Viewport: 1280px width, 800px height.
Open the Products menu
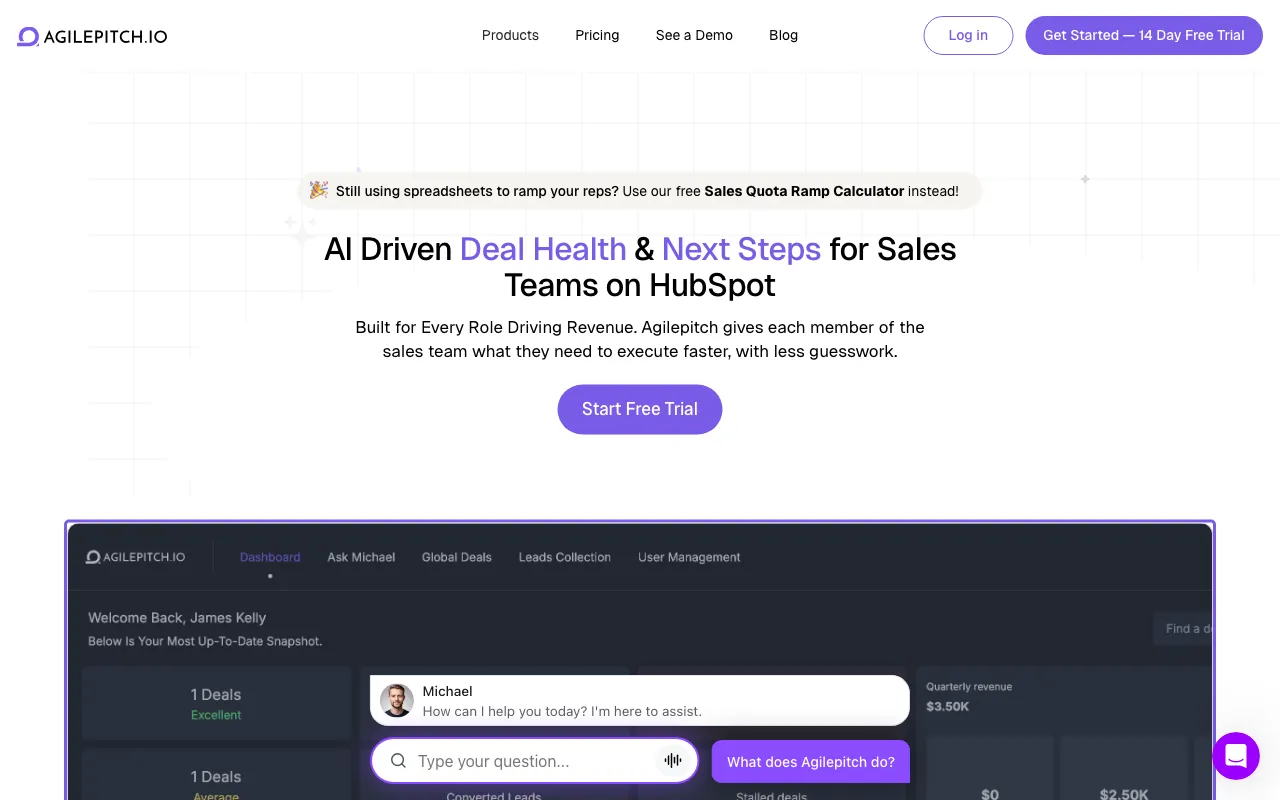pos(510,35)
